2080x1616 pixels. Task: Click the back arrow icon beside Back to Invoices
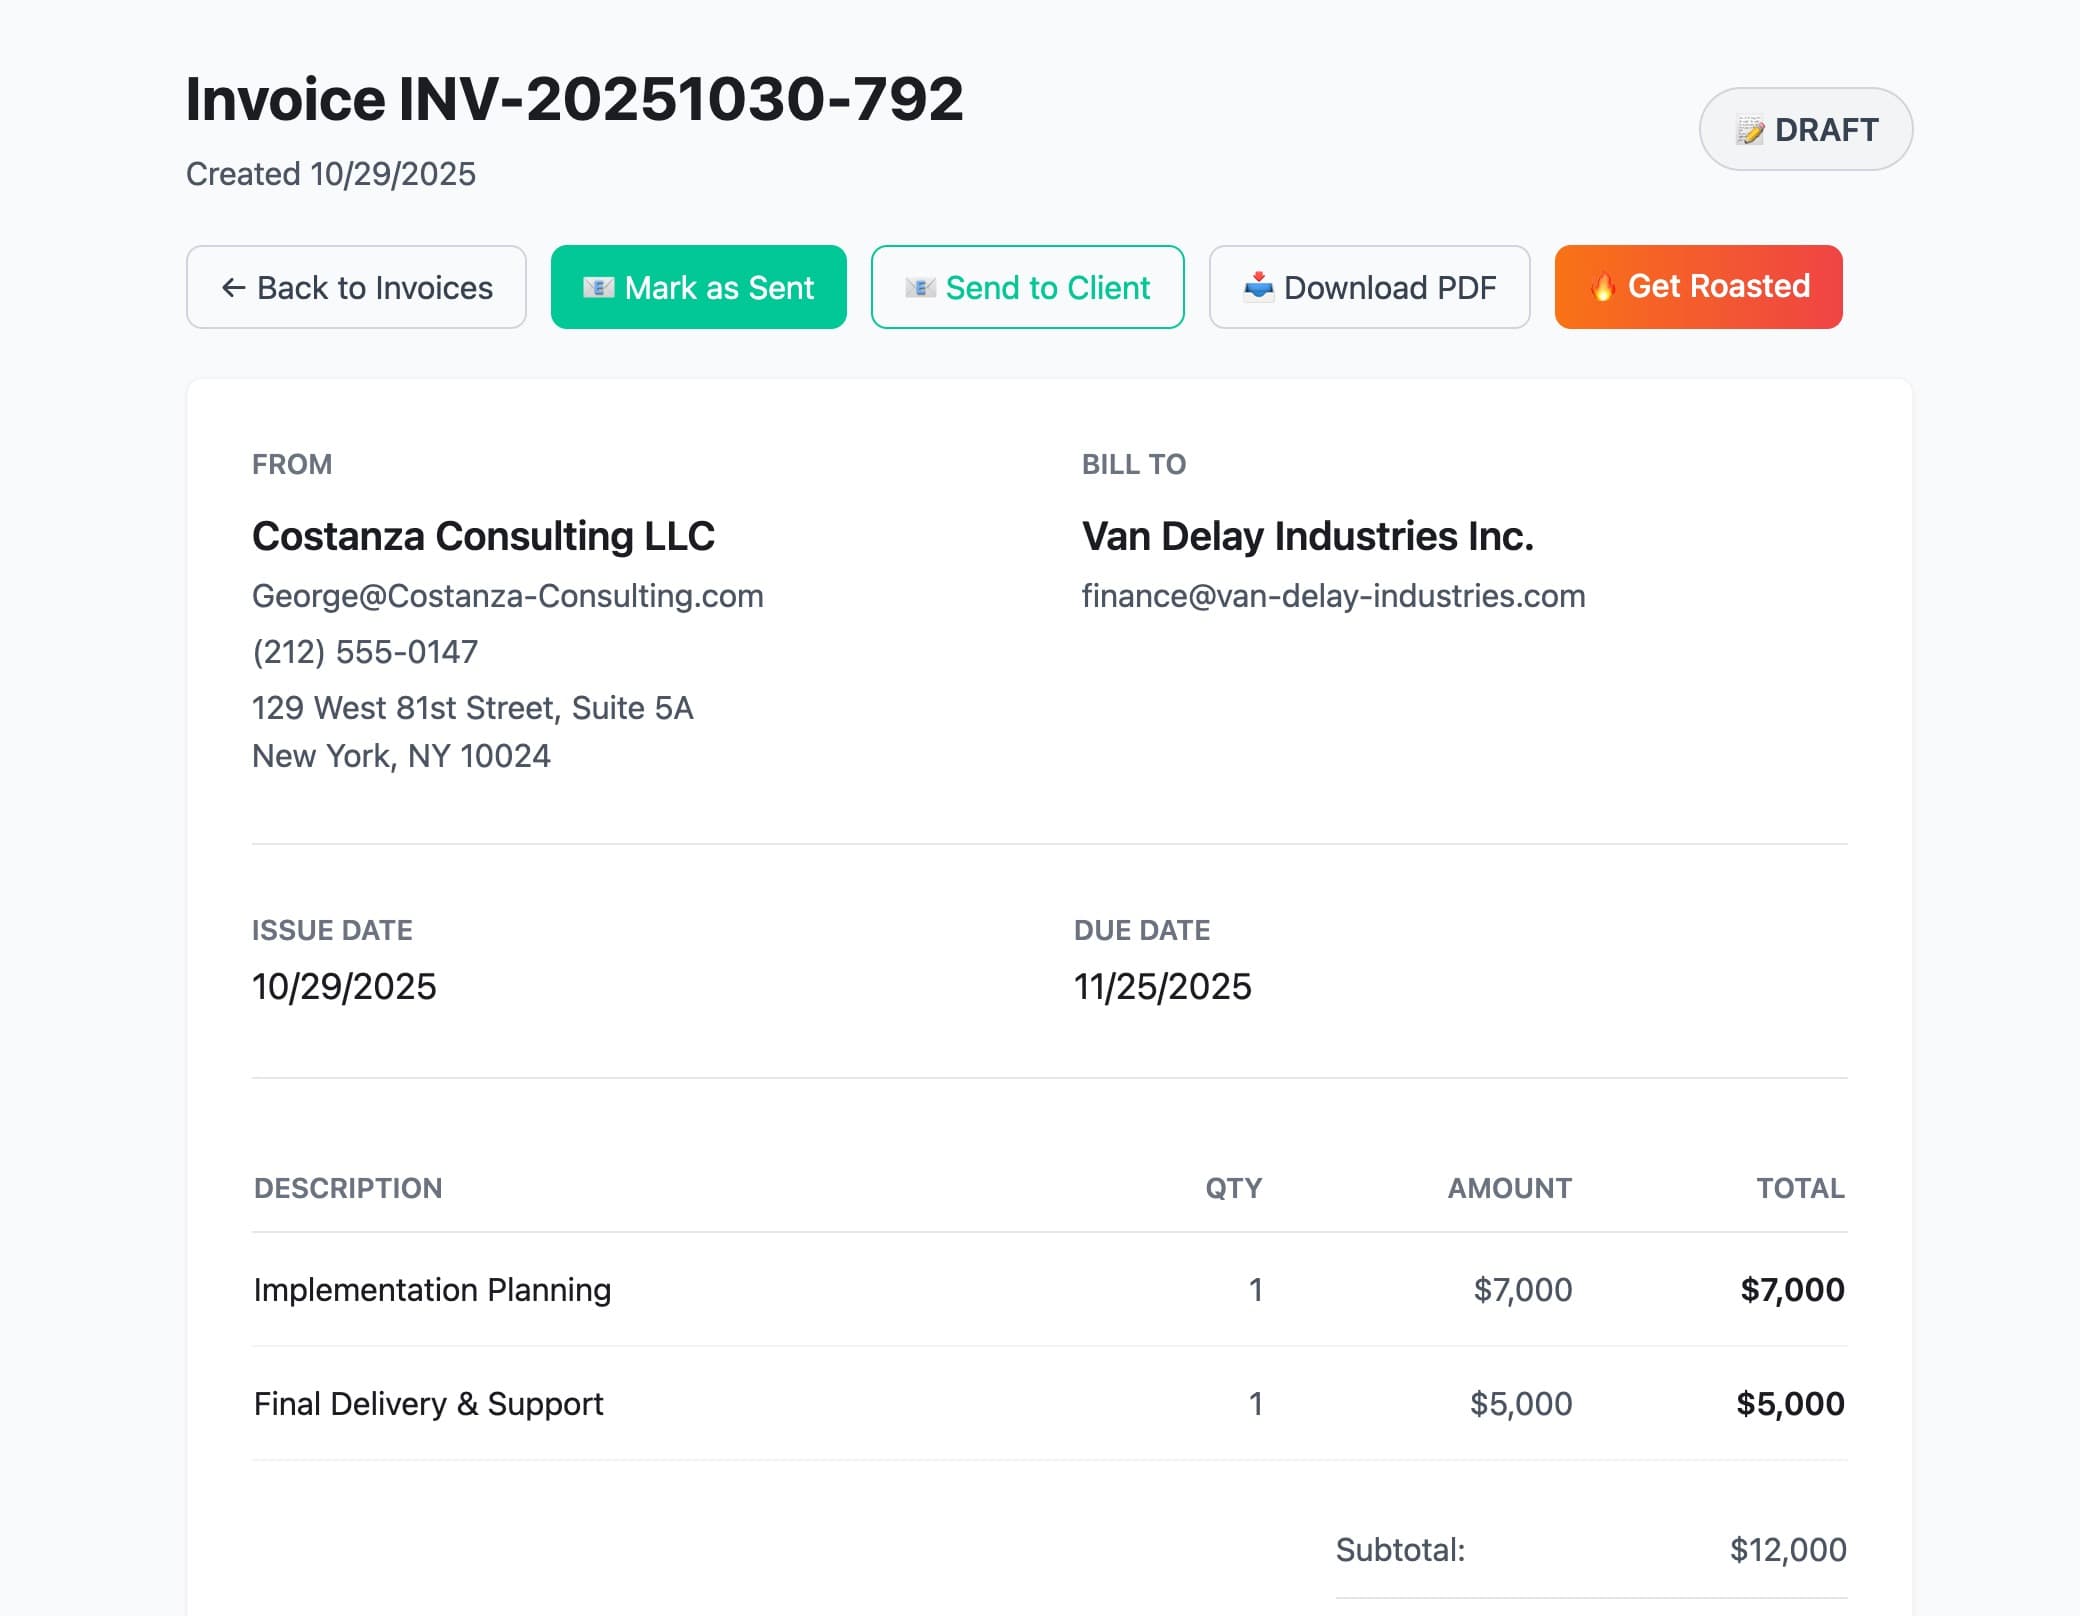click(232, 288)
